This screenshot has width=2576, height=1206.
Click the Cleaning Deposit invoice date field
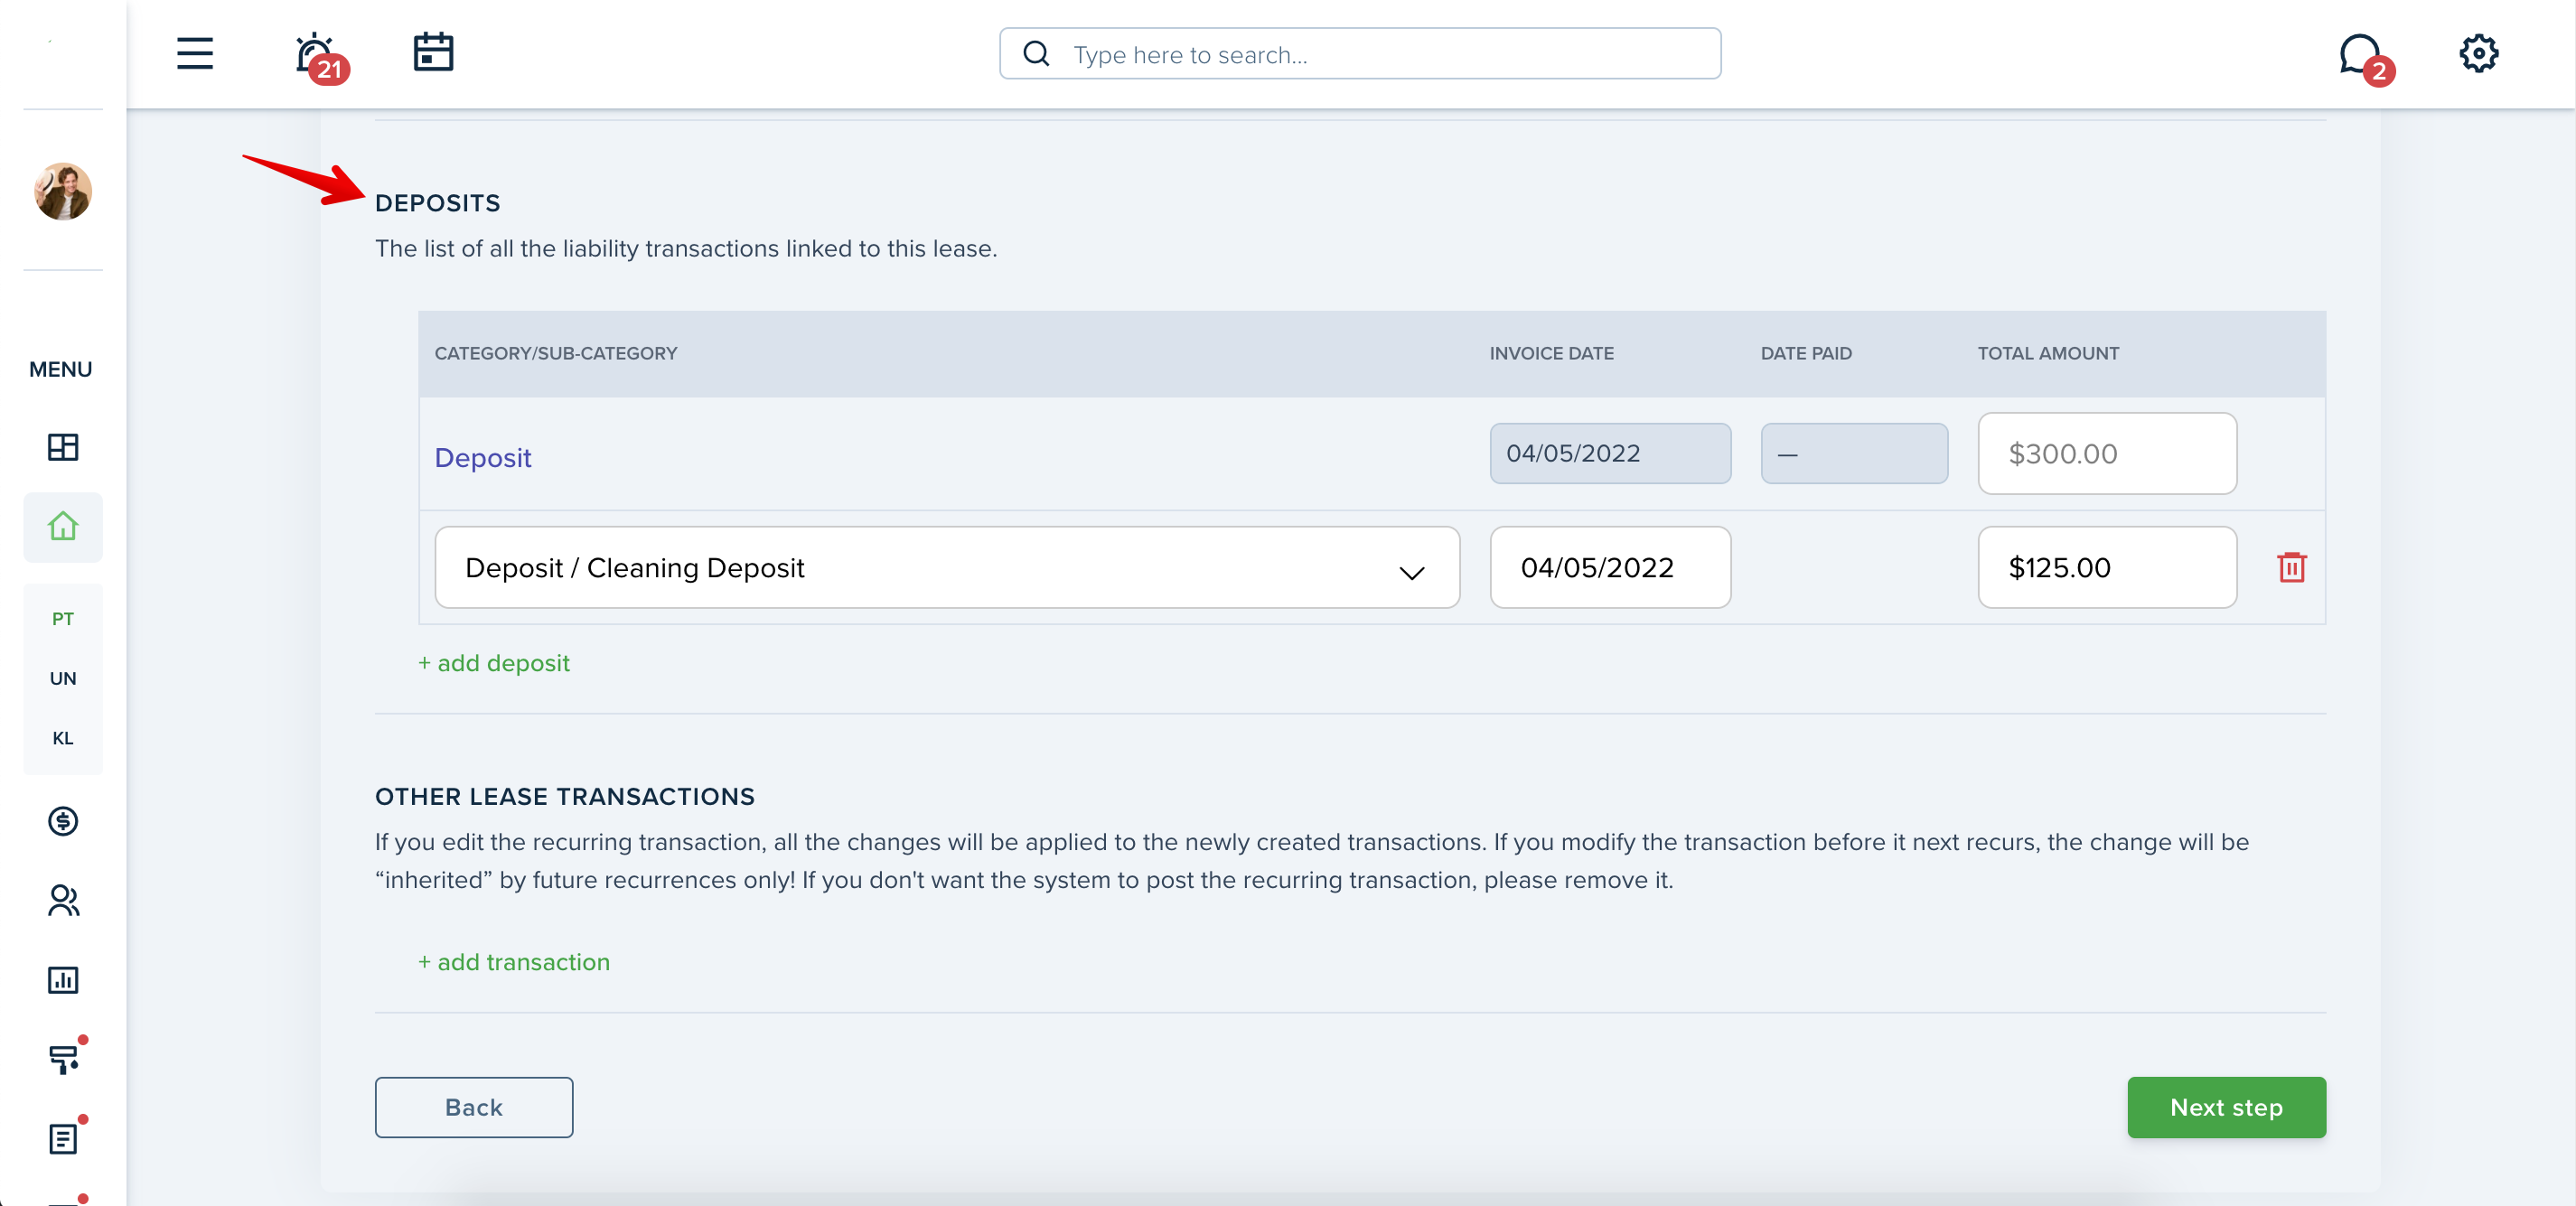pyautogui.click(x=1610, y=567)
